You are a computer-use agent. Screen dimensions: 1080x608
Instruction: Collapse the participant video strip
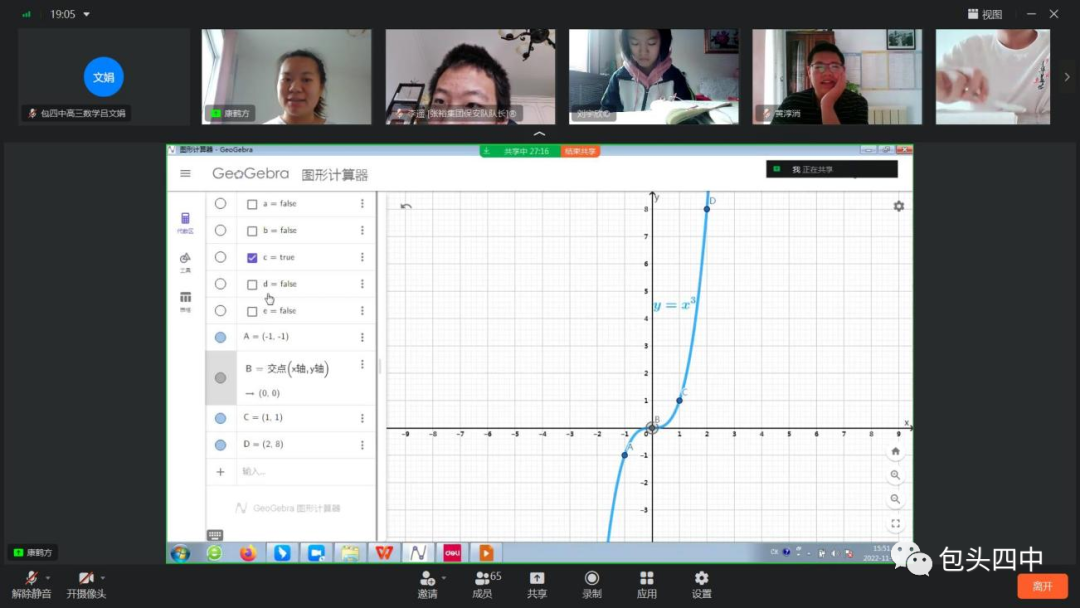(x=539, y=134)
